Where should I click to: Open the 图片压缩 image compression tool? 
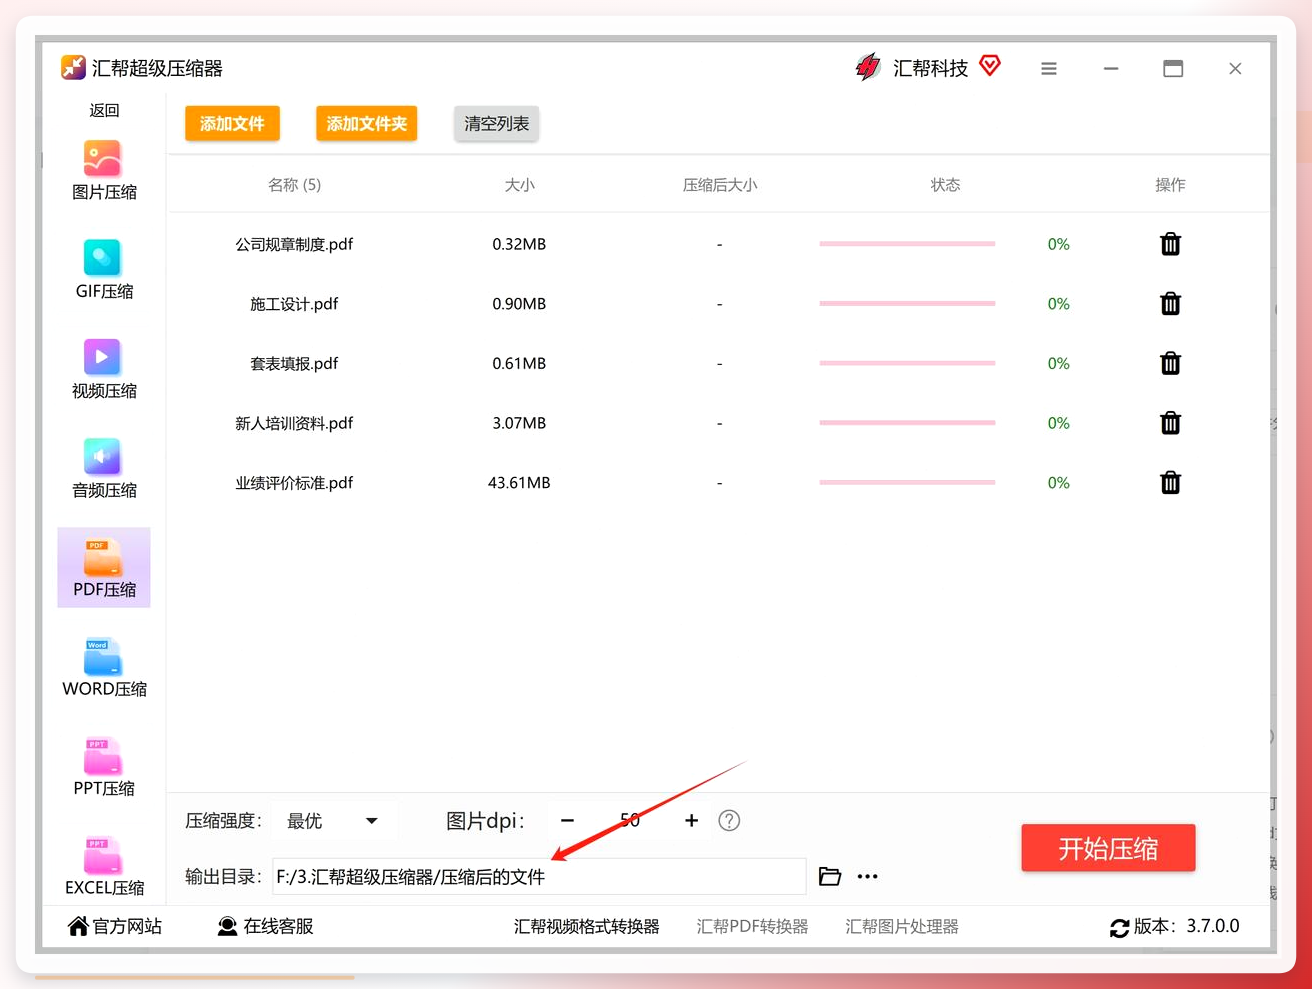[x=103, y=170]
